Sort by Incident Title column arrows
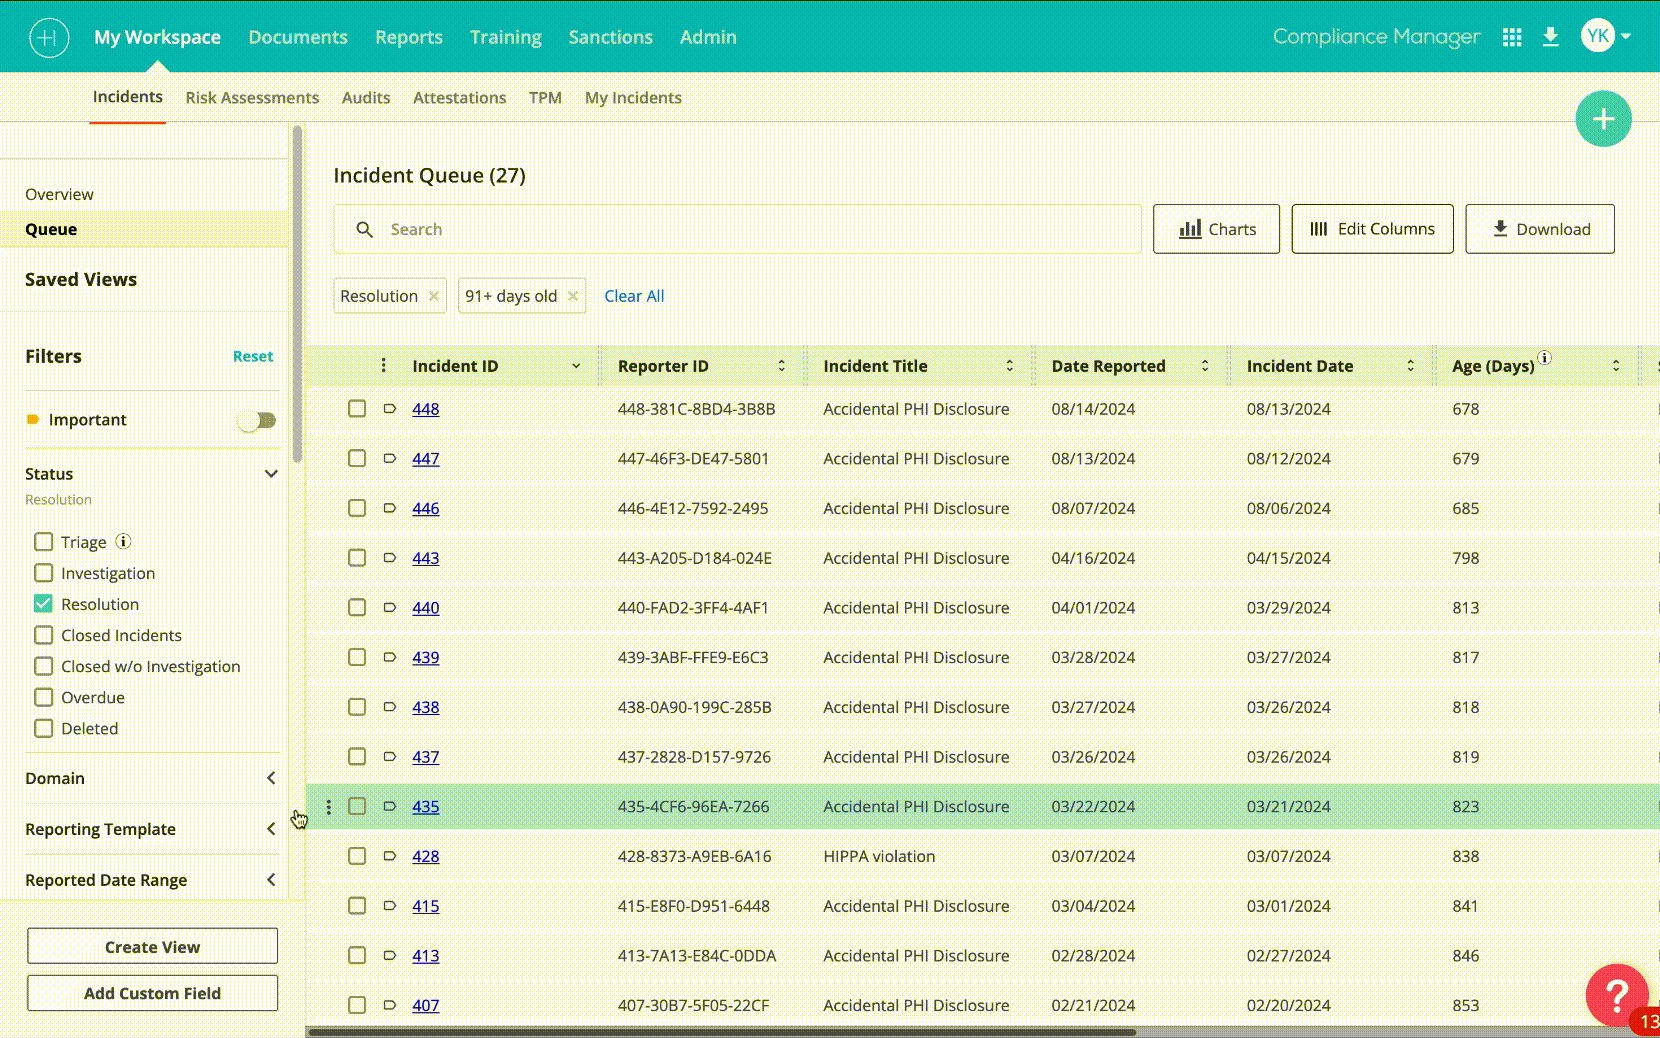 point(1010,366)
